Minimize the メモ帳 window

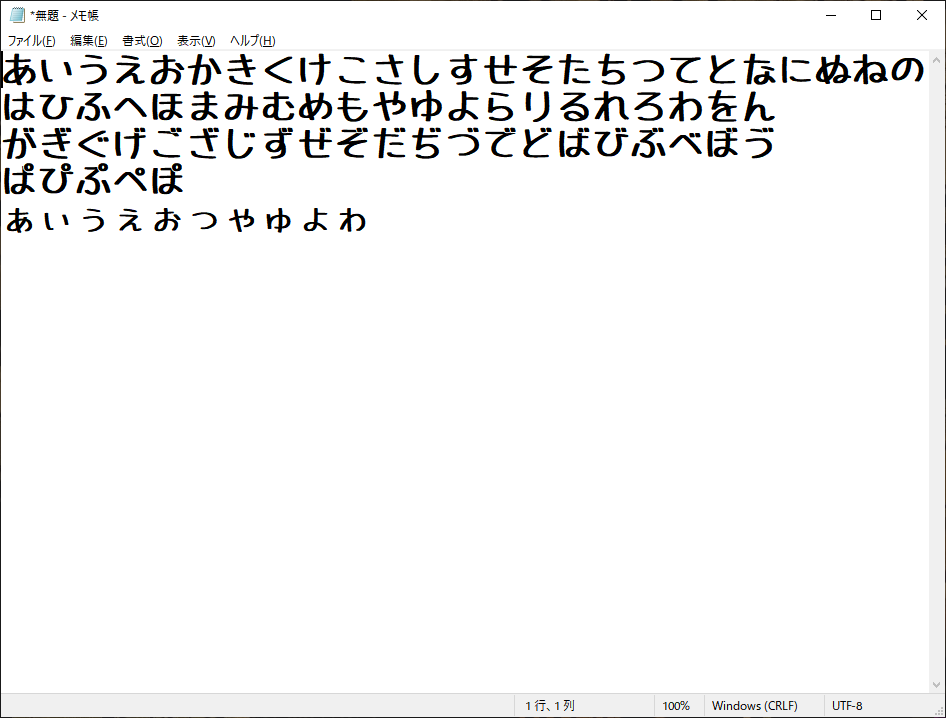pos(830,15)
